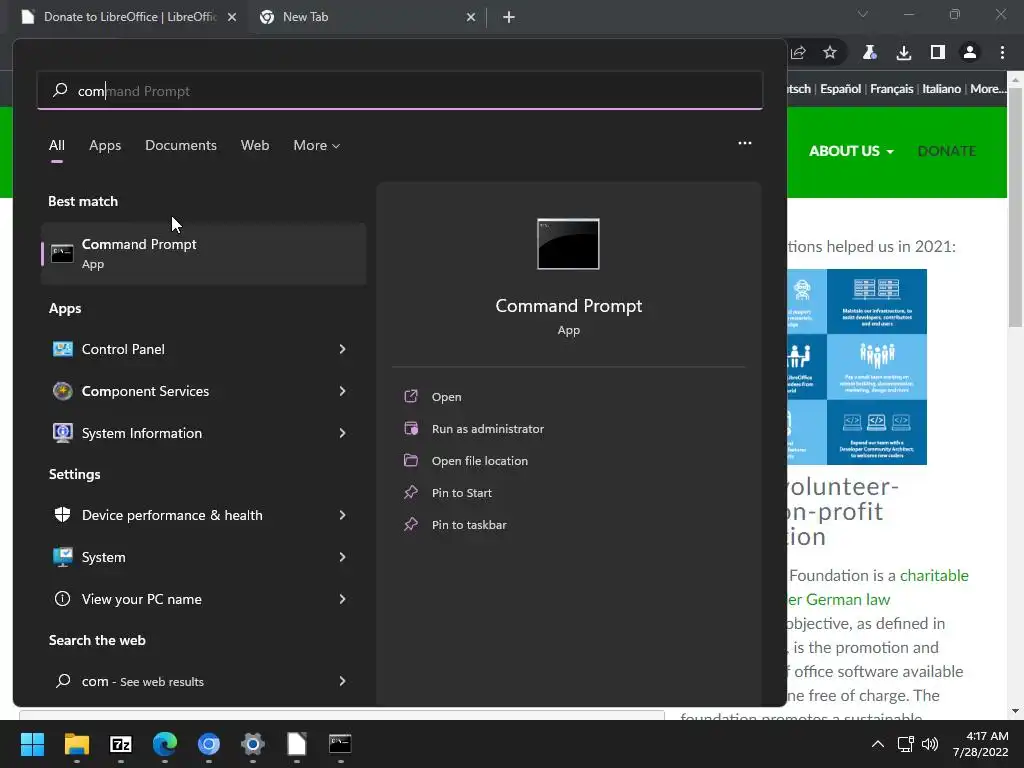The width and height of the screenshot is (1024, 768).
Task: Click the Windows Start button
Action: [32, 744]
